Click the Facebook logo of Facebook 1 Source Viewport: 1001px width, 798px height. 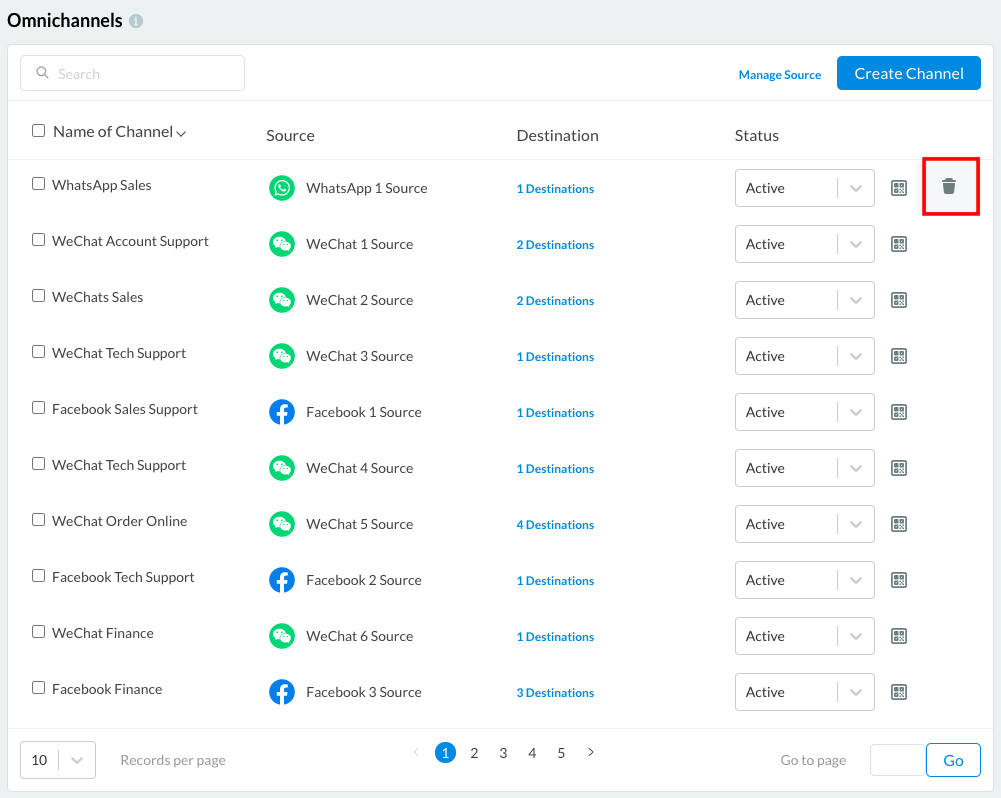tap(282, 412)
